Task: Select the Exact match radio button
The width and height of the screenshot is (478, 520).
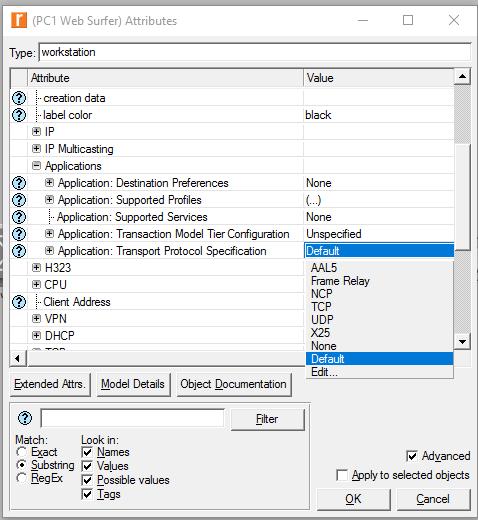Action: [x=21, y=452]
